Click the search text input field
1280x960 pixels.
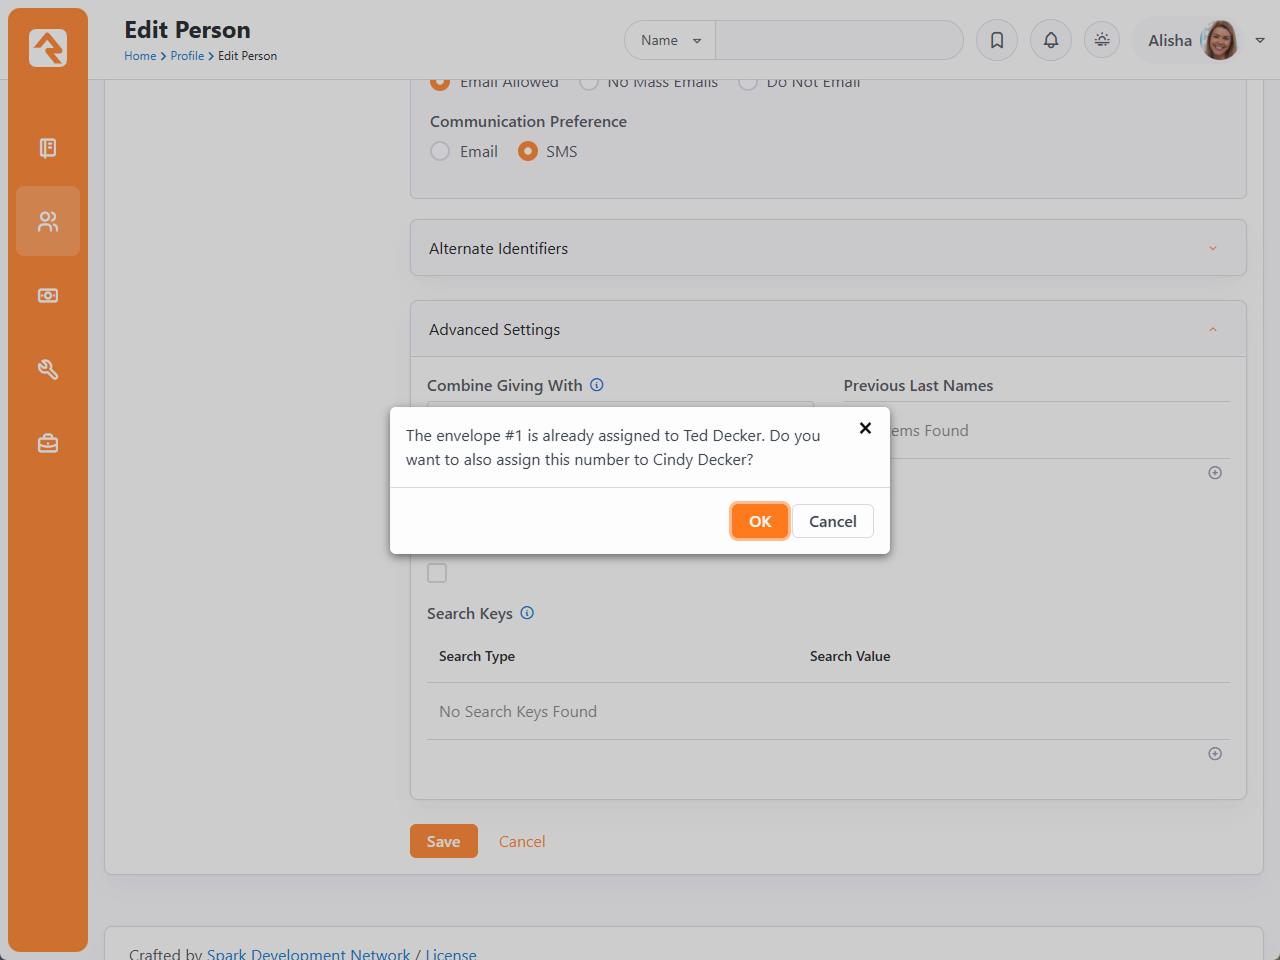[838, 41]
